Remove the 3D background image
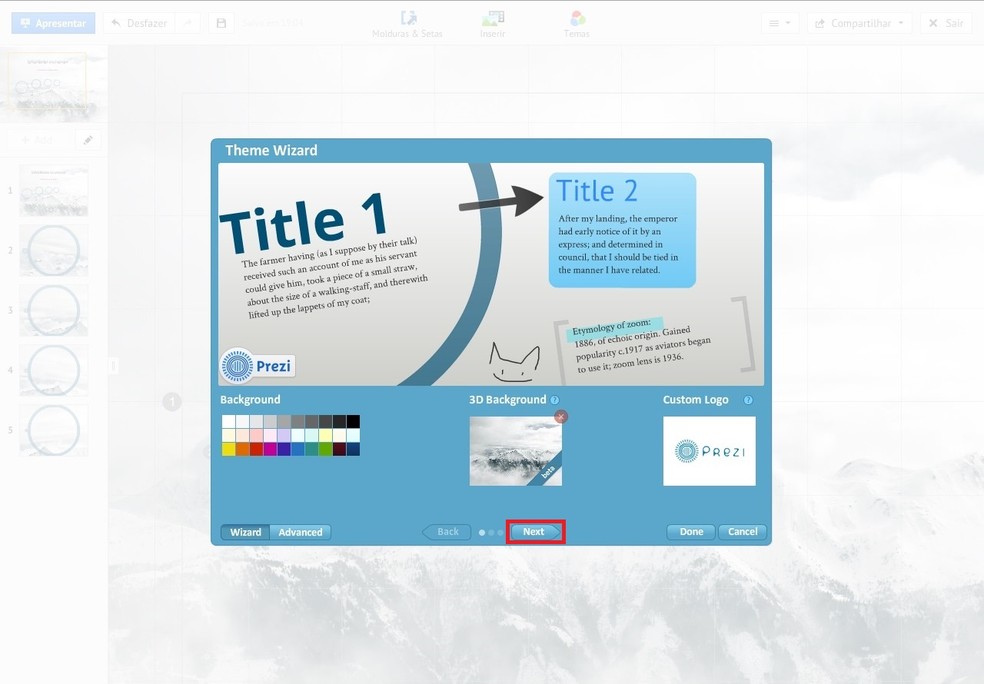Image resolution: width=984 pixels, height=684 pixels. point(561,417)
